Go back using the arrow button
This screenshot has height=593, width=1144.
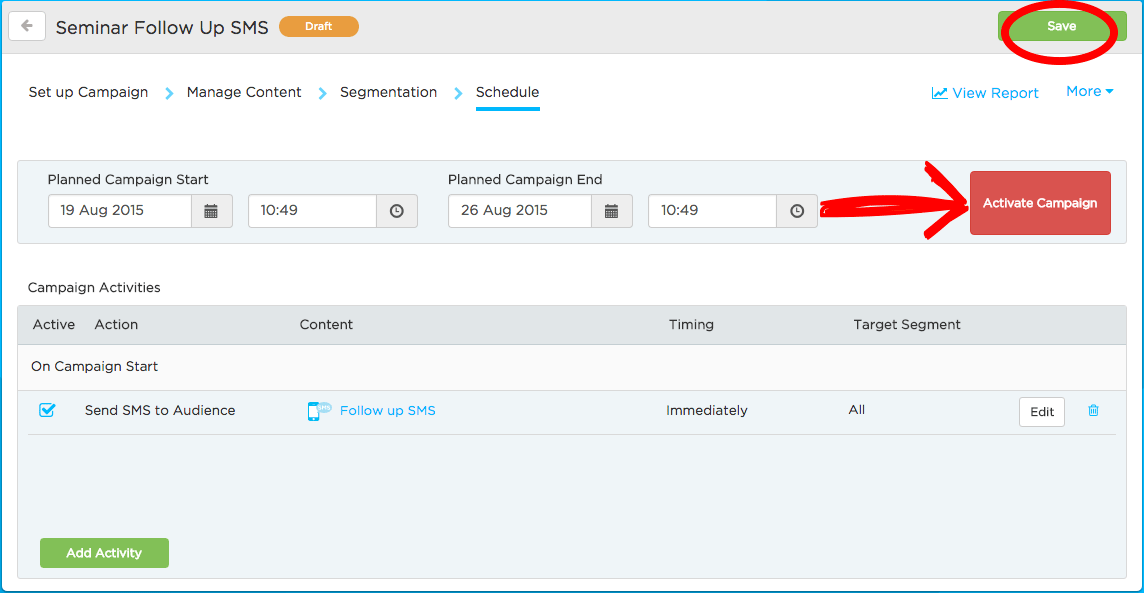pos(27,26)
